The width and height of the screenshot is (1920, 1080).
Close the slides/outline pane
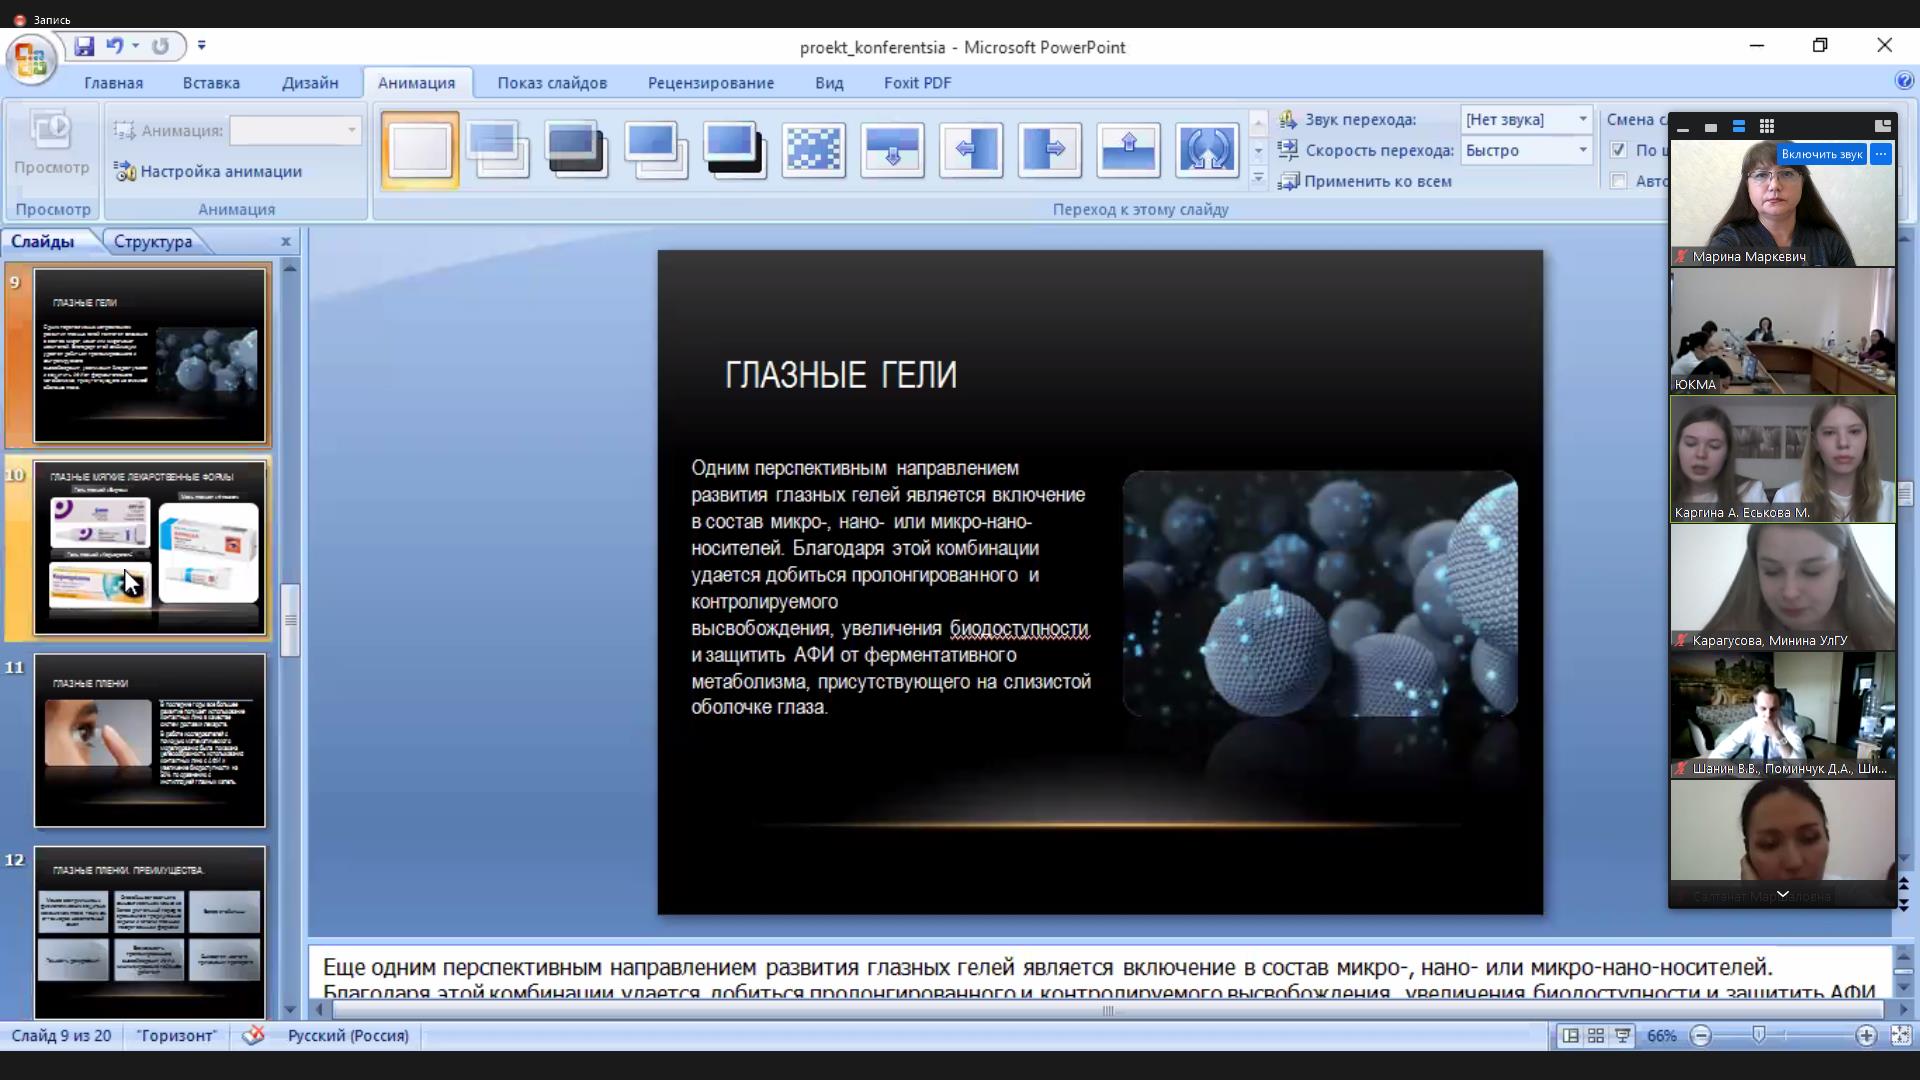click(285, 241)
